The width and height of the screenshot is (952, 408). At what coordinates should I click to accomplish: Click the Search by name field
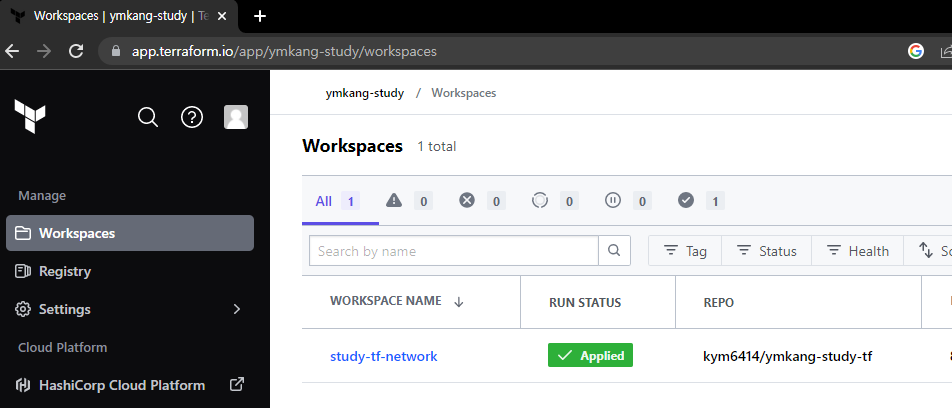click(454, 251)
